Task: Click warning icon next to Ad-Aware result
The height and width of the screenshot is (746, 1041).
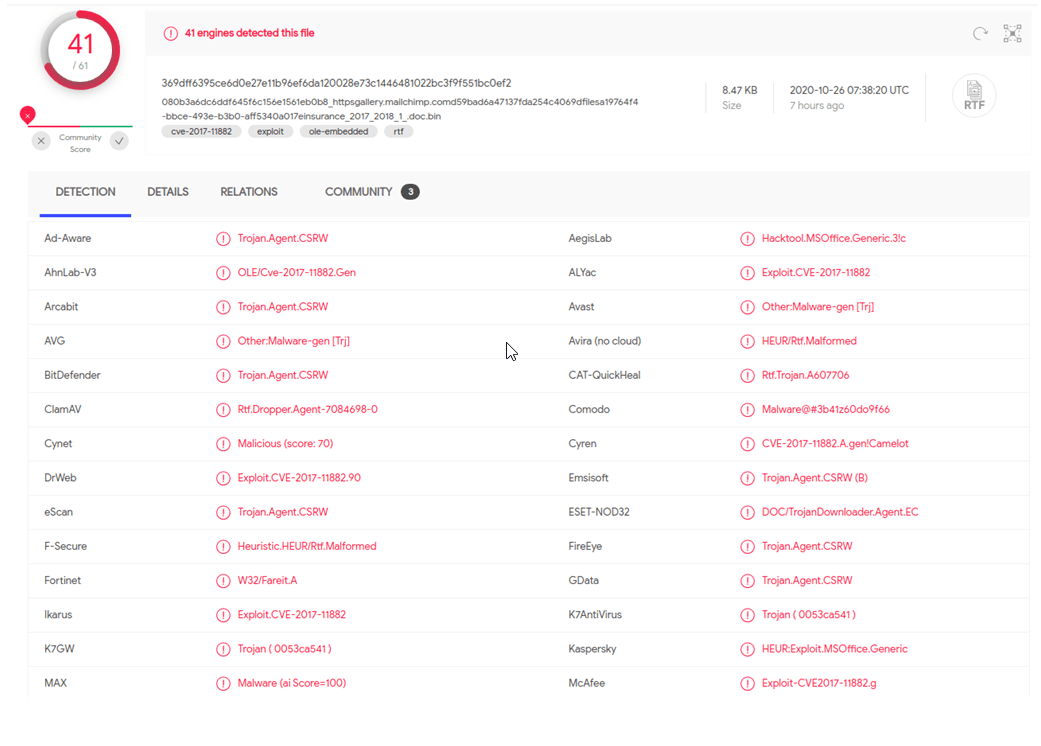Action: pos(223,239)
